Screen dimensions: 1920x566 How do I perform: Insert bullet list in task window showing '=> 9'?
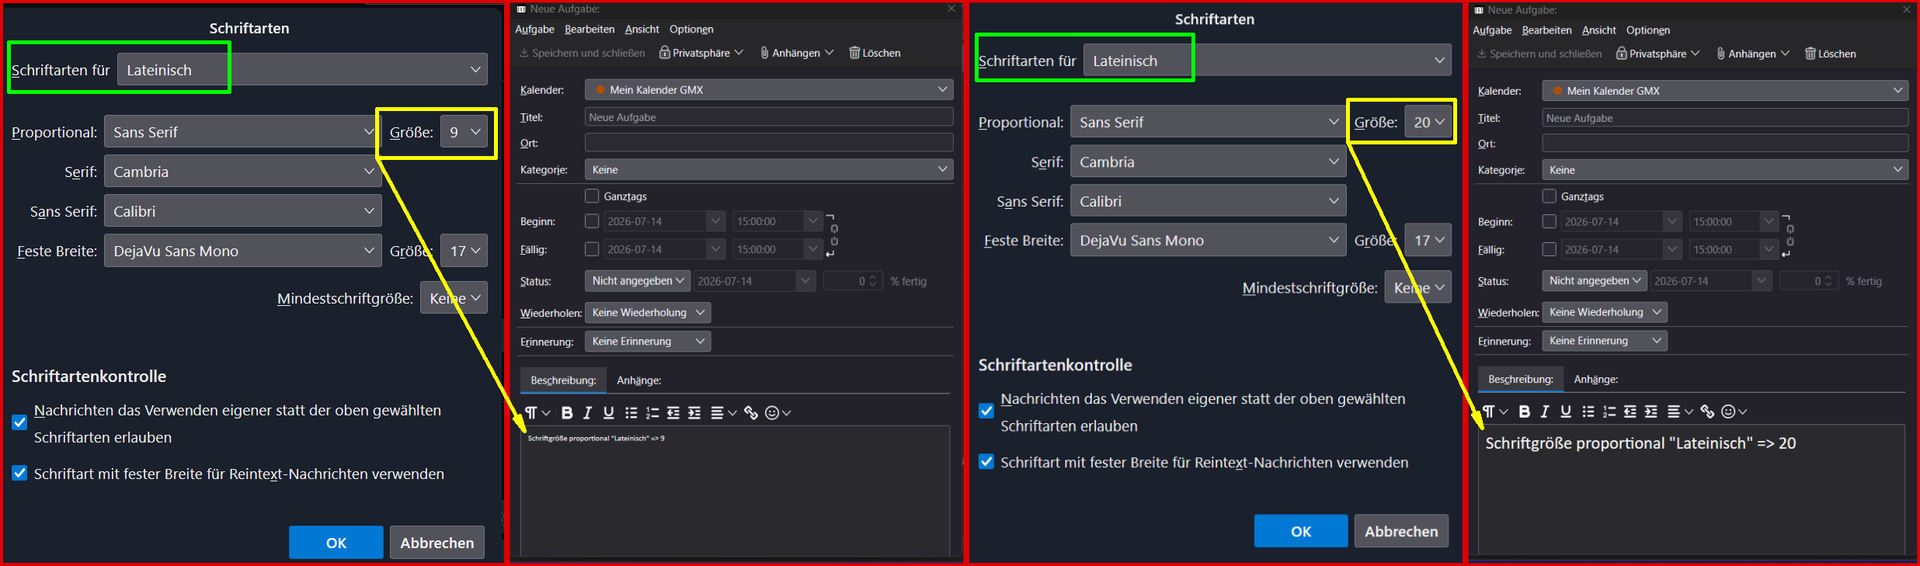coord(631,413)
